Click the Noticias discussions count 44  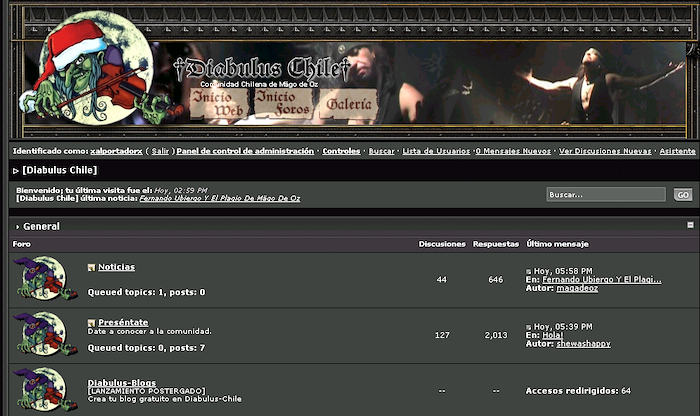(442, 280)
